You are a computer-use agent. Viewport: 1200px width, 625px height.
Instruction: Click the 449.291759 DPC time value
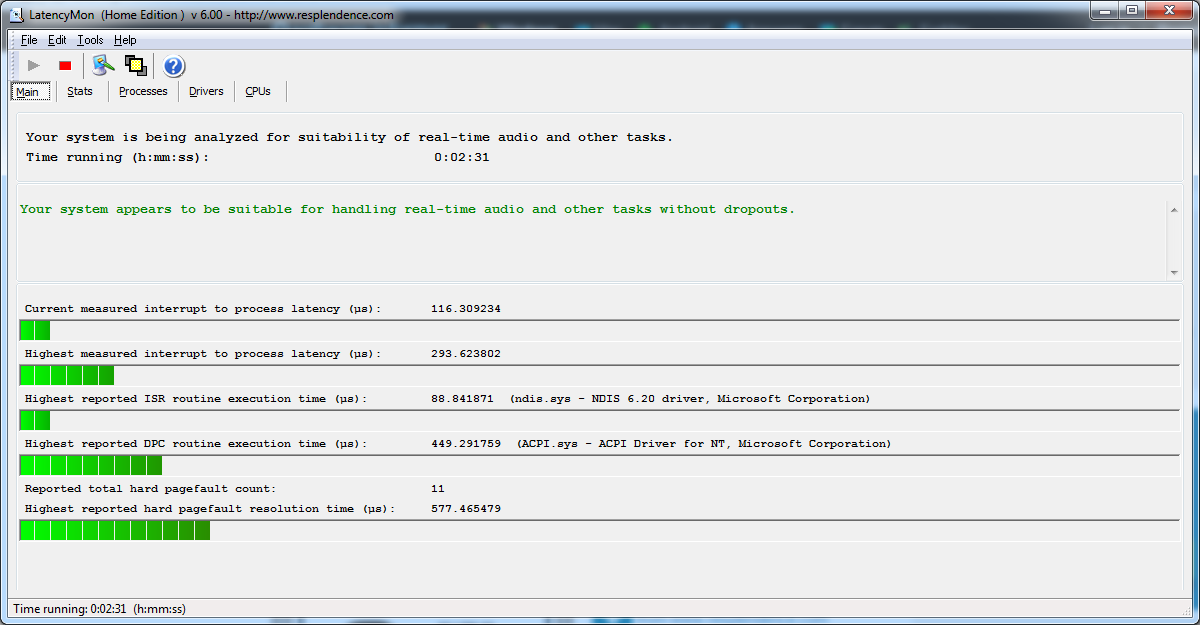click(x=465, y=444)
